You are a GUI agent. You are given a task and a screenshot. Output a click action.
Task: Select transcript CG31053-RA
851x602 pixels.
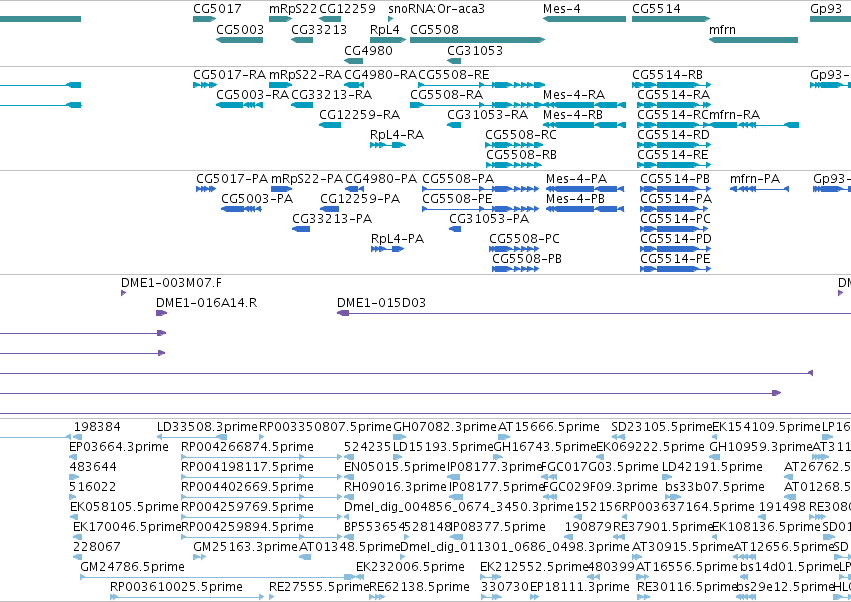(454, 125)
